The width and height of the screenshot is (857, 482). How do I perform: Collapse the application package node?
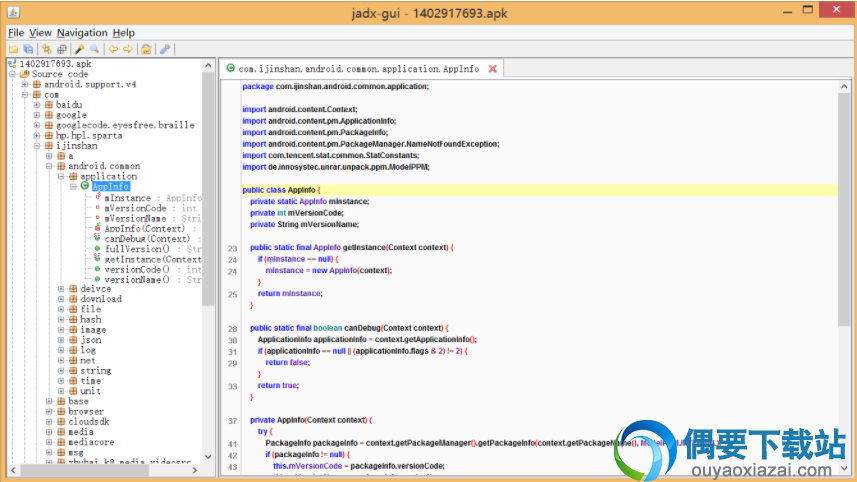[x=61, y=177]
